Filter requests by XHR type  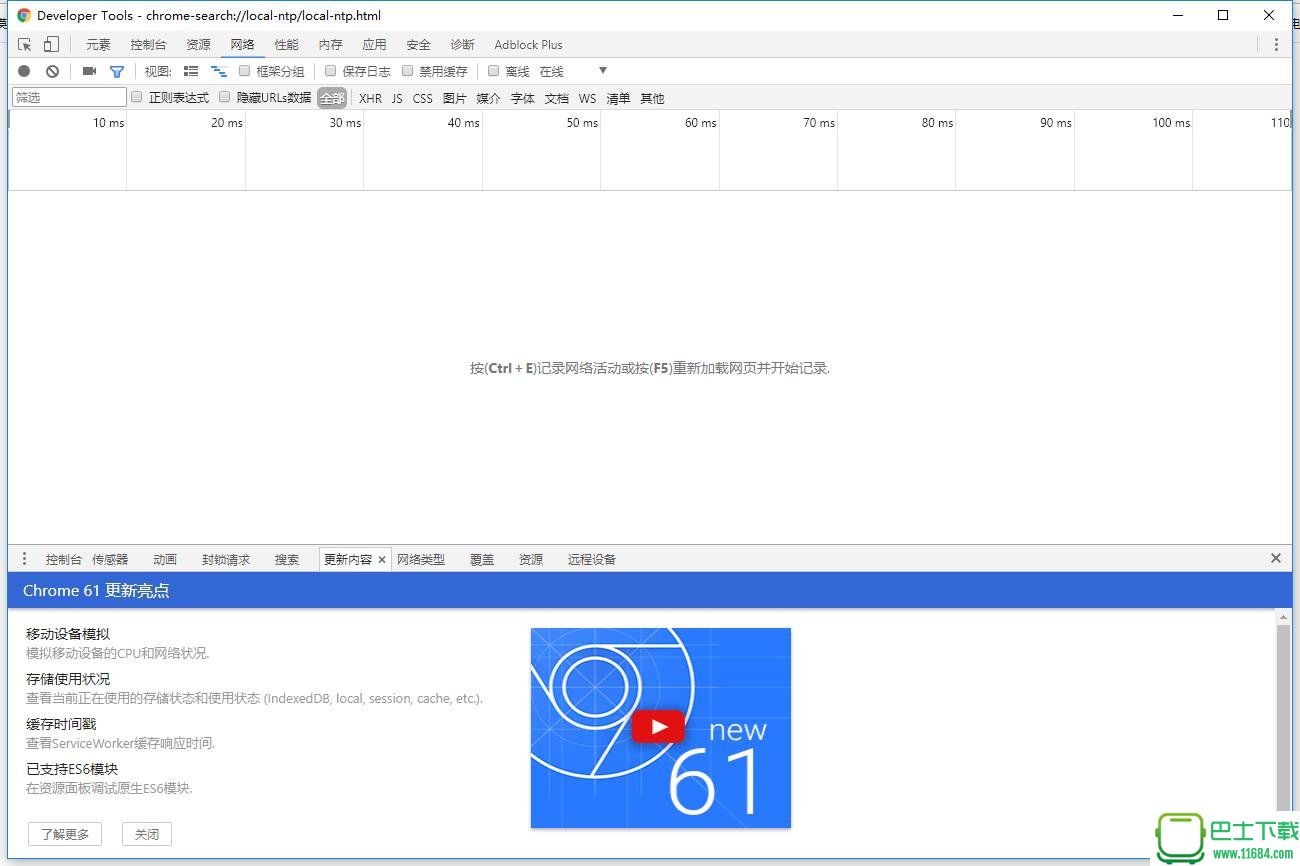pos(370,98)
